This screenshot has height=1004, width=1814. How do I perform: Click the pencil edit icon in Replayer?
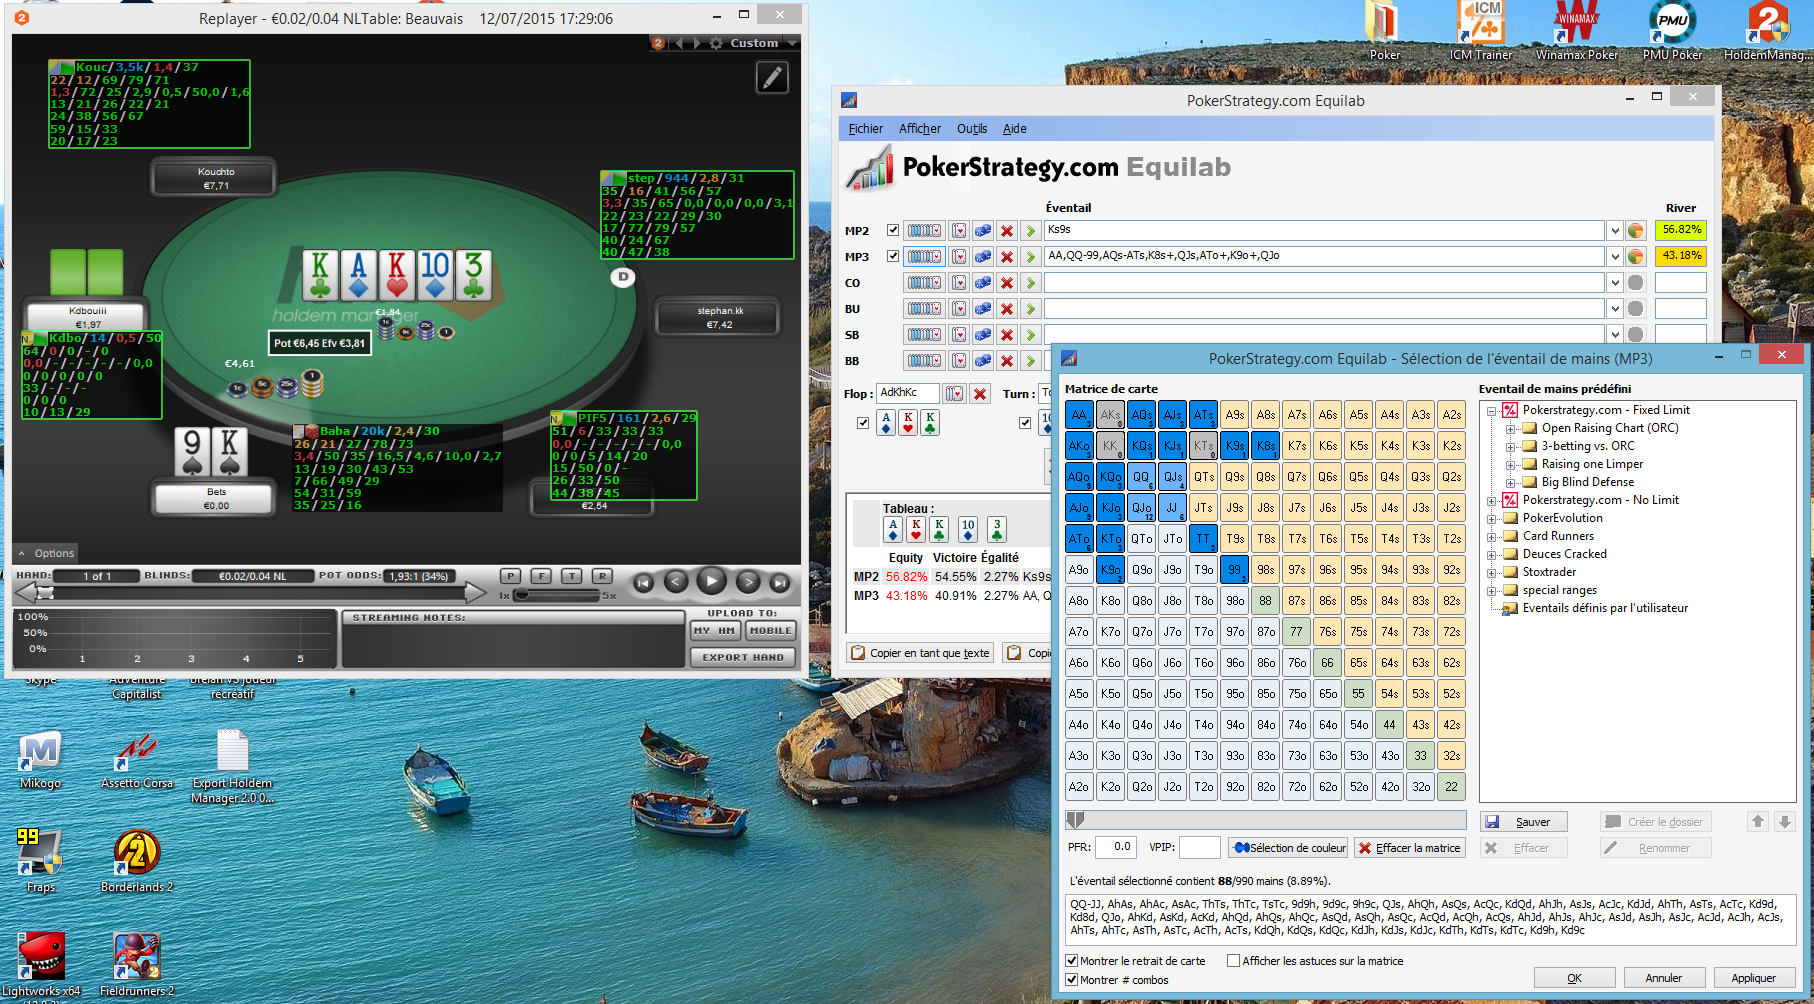point(772,77)
